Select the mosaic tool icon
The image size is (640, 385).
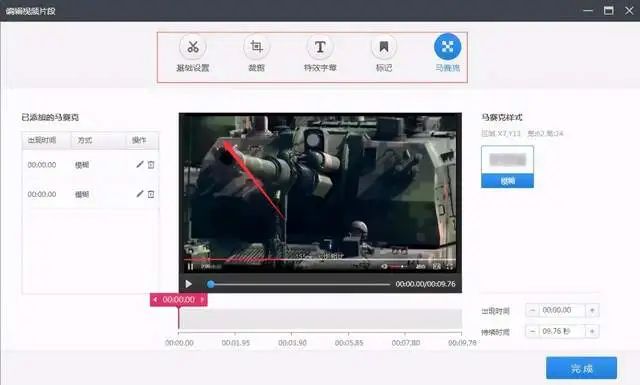click(x=447, y=47)
